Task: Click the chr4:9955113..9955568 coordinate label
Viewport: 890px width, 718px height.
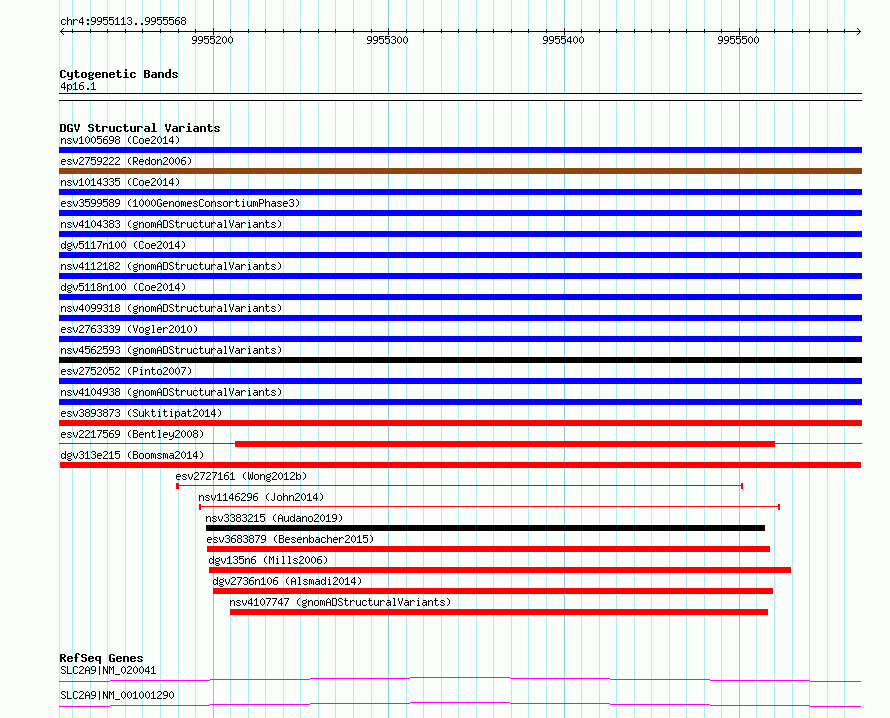Action: click(x=123, y=22)
